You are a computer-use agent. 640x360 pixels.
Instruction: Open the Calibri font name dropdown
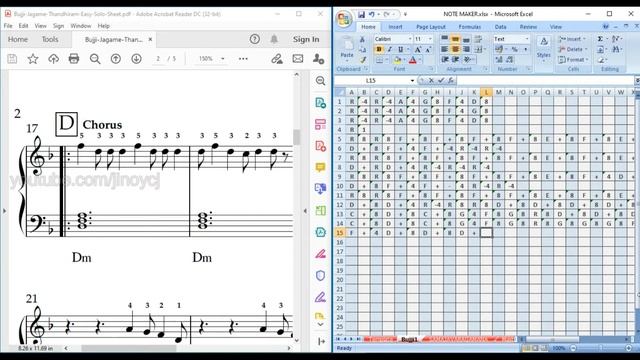click(410, 39)
